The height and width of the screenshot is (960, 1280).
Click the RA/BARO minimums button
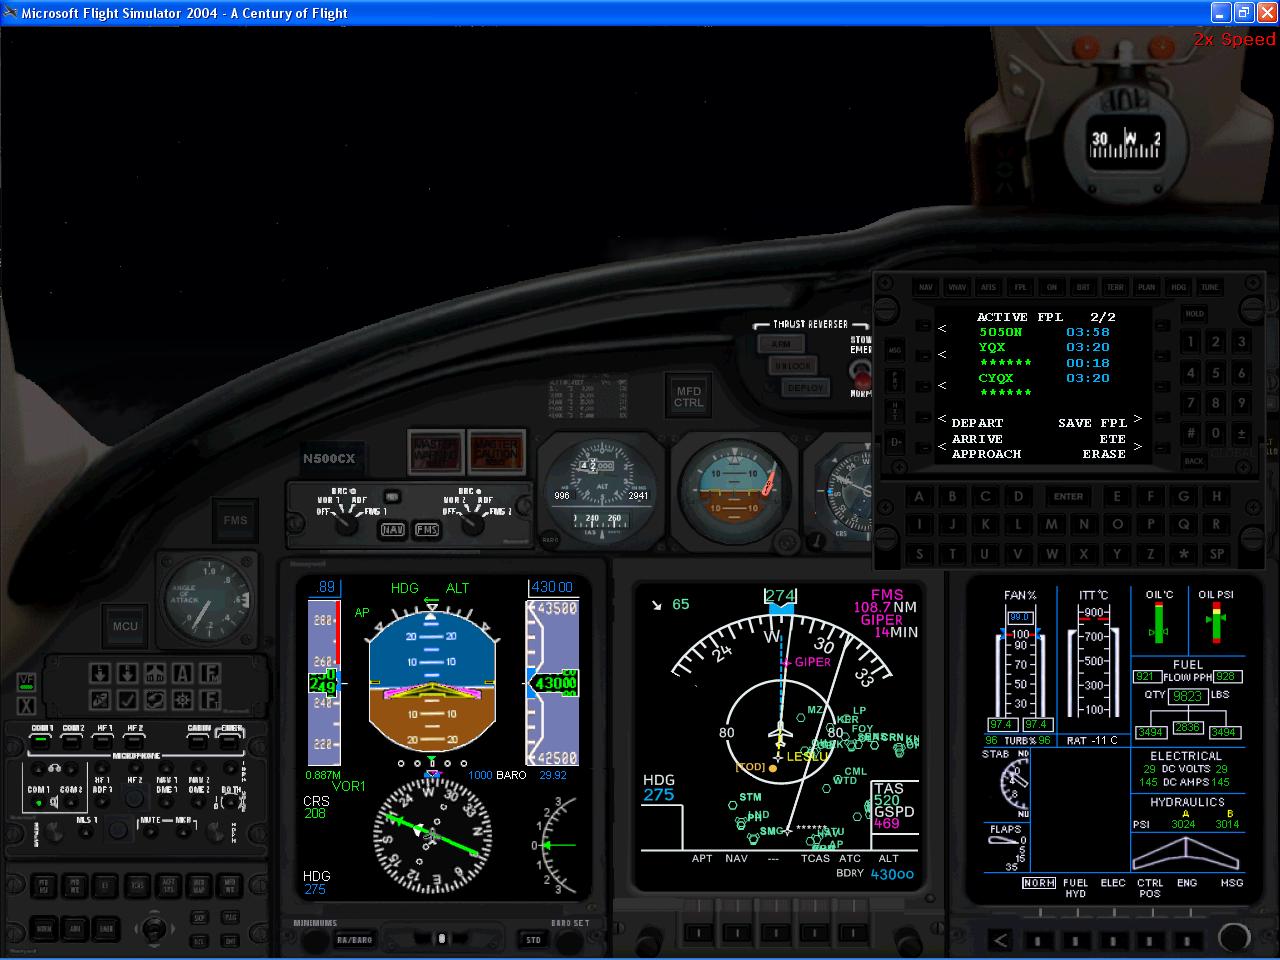pyautogui.click(x=354, y=940)
